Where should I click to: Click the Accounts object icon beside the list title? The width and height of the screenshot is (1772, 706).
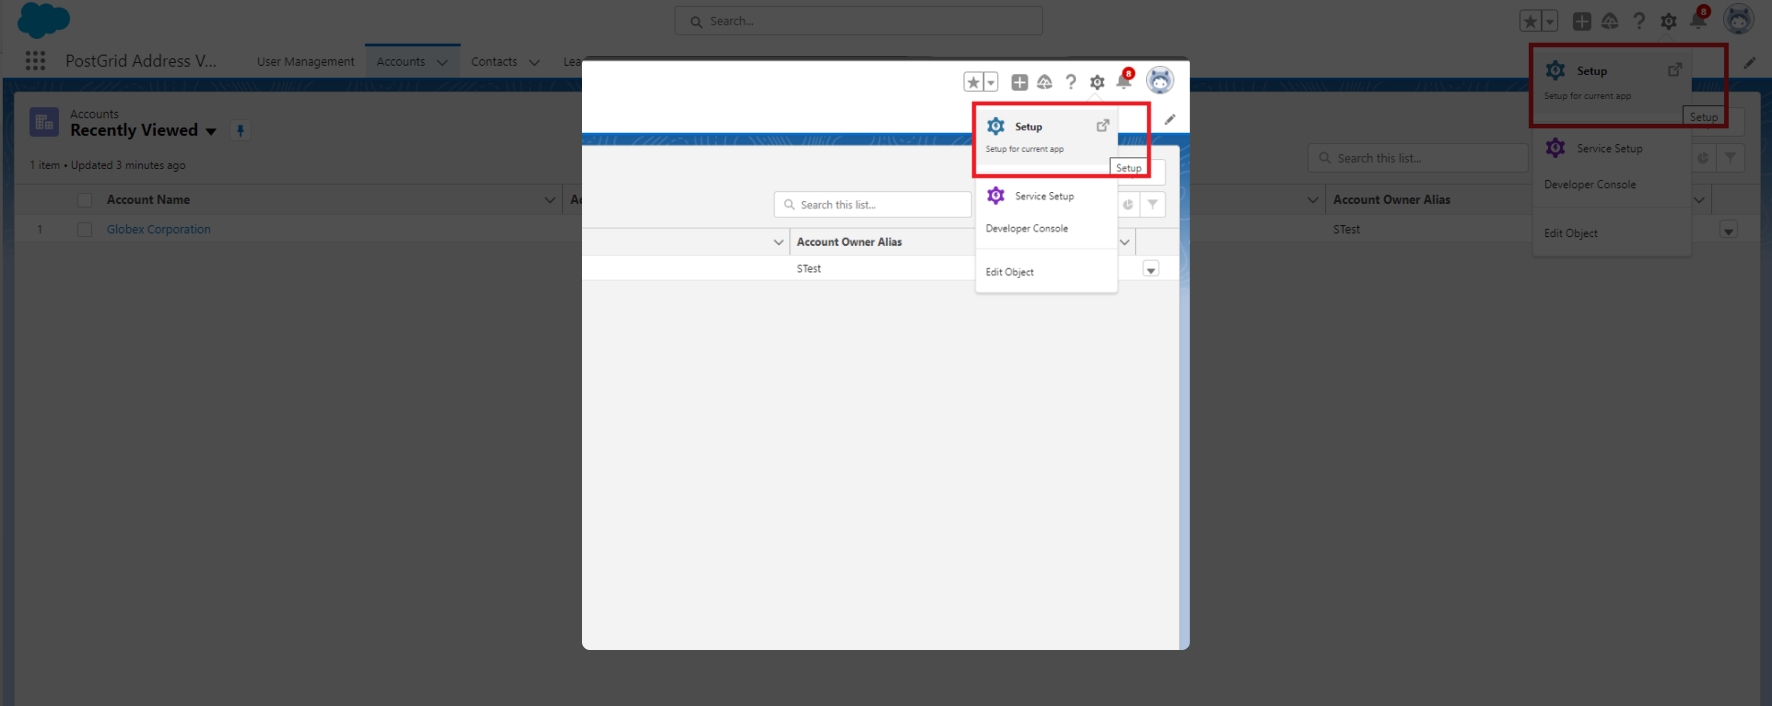(44, 122)
